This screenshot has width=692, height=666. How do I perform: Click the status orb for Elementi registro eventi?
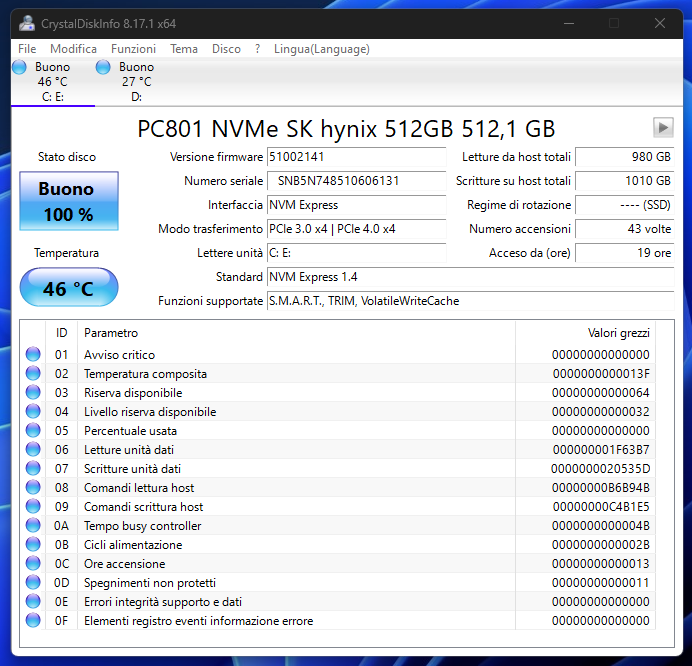coord(33,620)
